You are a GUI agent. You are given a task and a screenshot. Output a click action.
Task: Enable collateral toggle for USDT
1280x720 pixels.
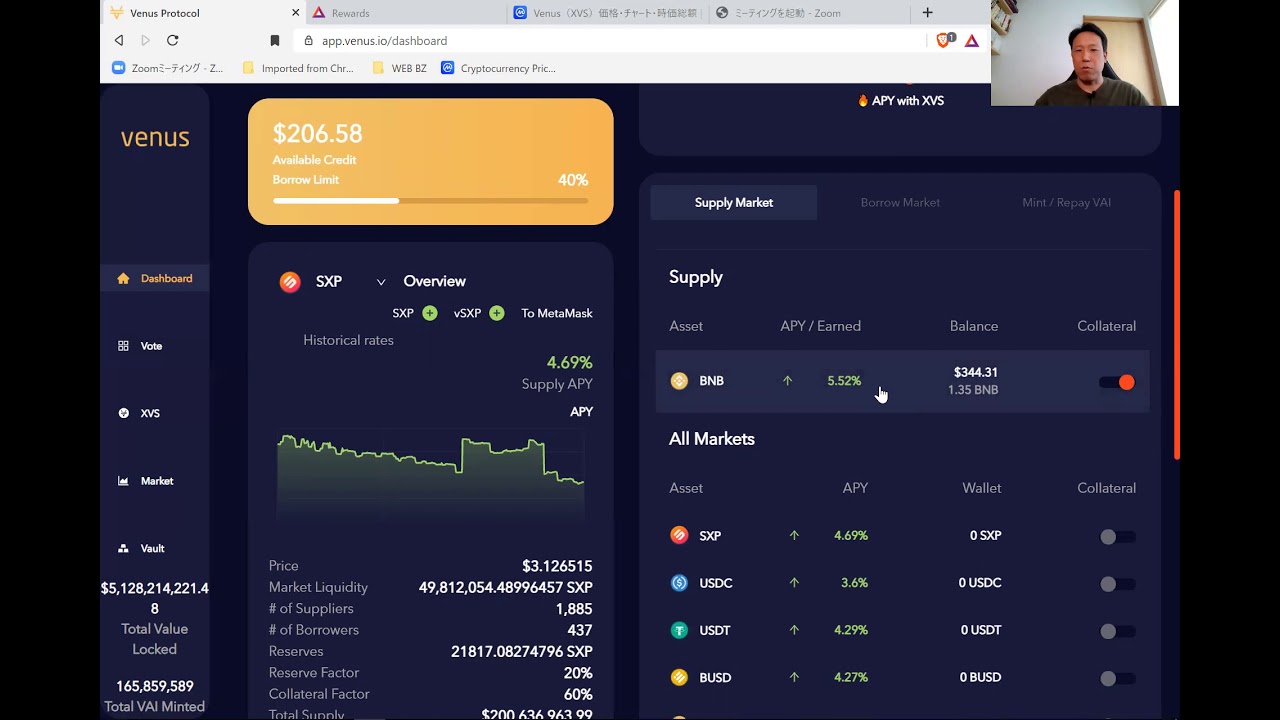(1116, 631)
